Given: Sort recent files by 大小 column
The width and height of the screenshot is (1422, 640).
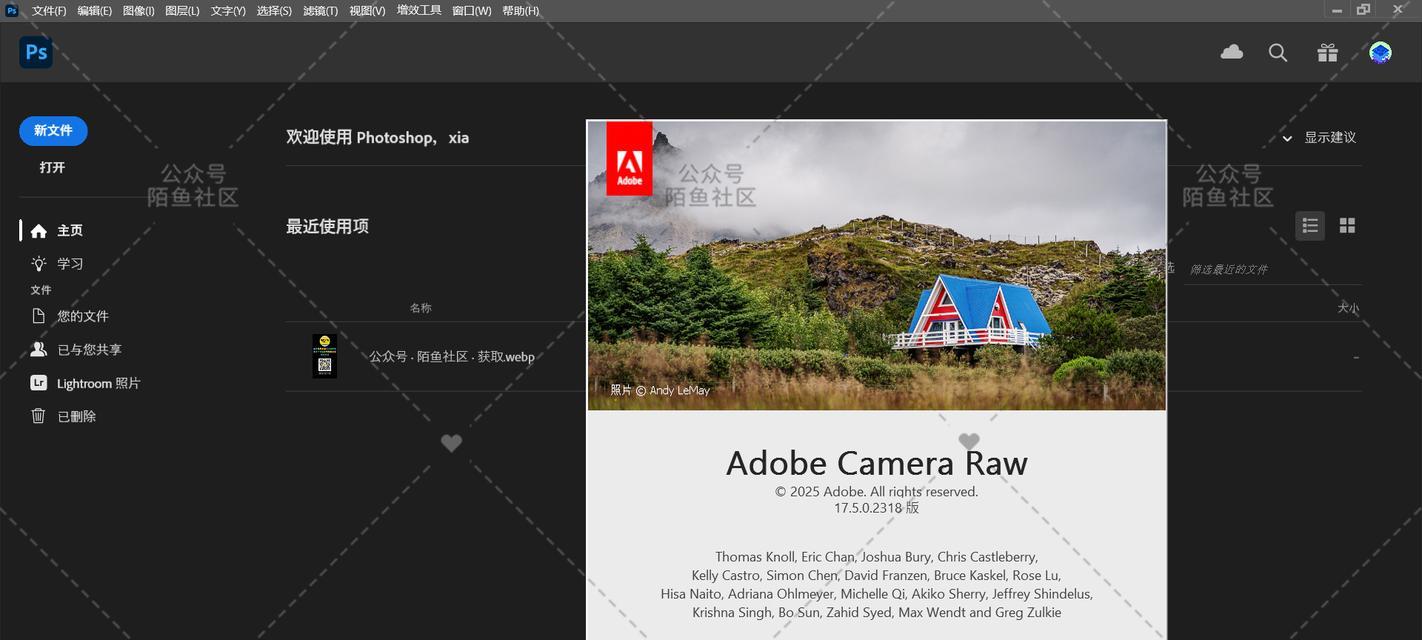Looking at the screenshot, I should (1348, 308).
